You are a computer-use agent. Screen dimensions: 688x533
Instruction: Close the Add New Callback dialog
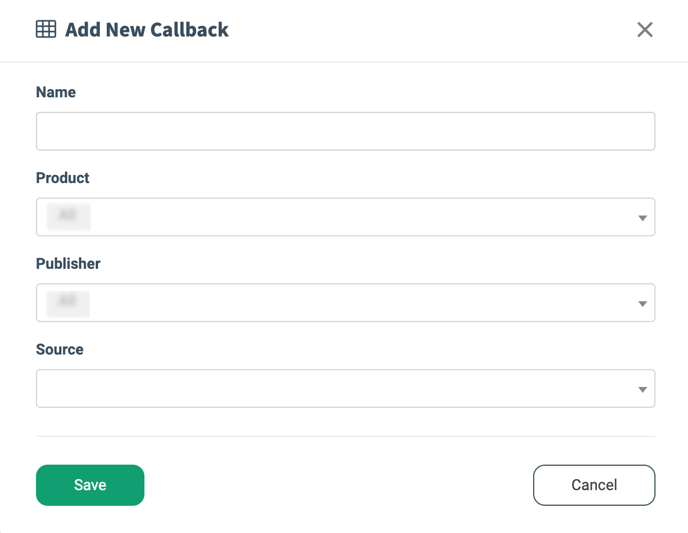[x=645, y=30]
